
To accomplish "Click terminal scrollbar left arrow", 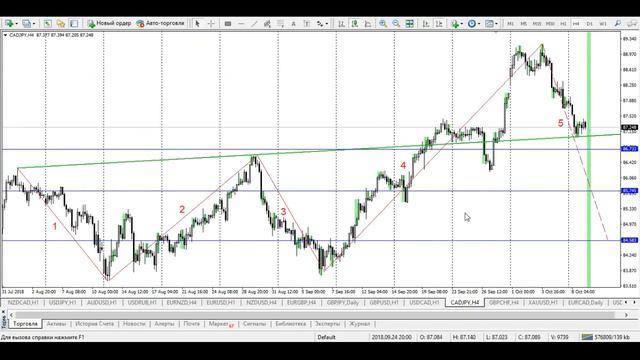I will [11, 315].
